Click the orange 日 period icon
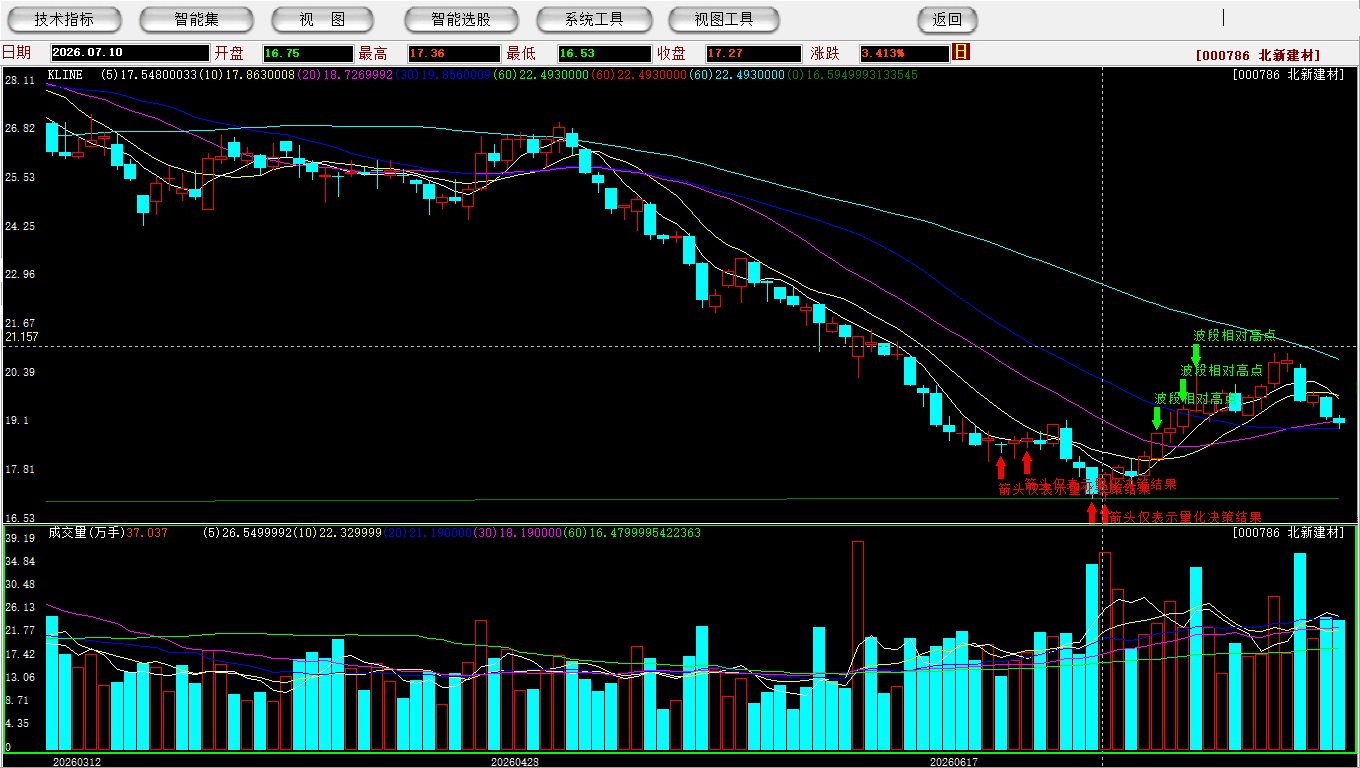The width and height of the screenshot is (1360, 768). [961, 52]
